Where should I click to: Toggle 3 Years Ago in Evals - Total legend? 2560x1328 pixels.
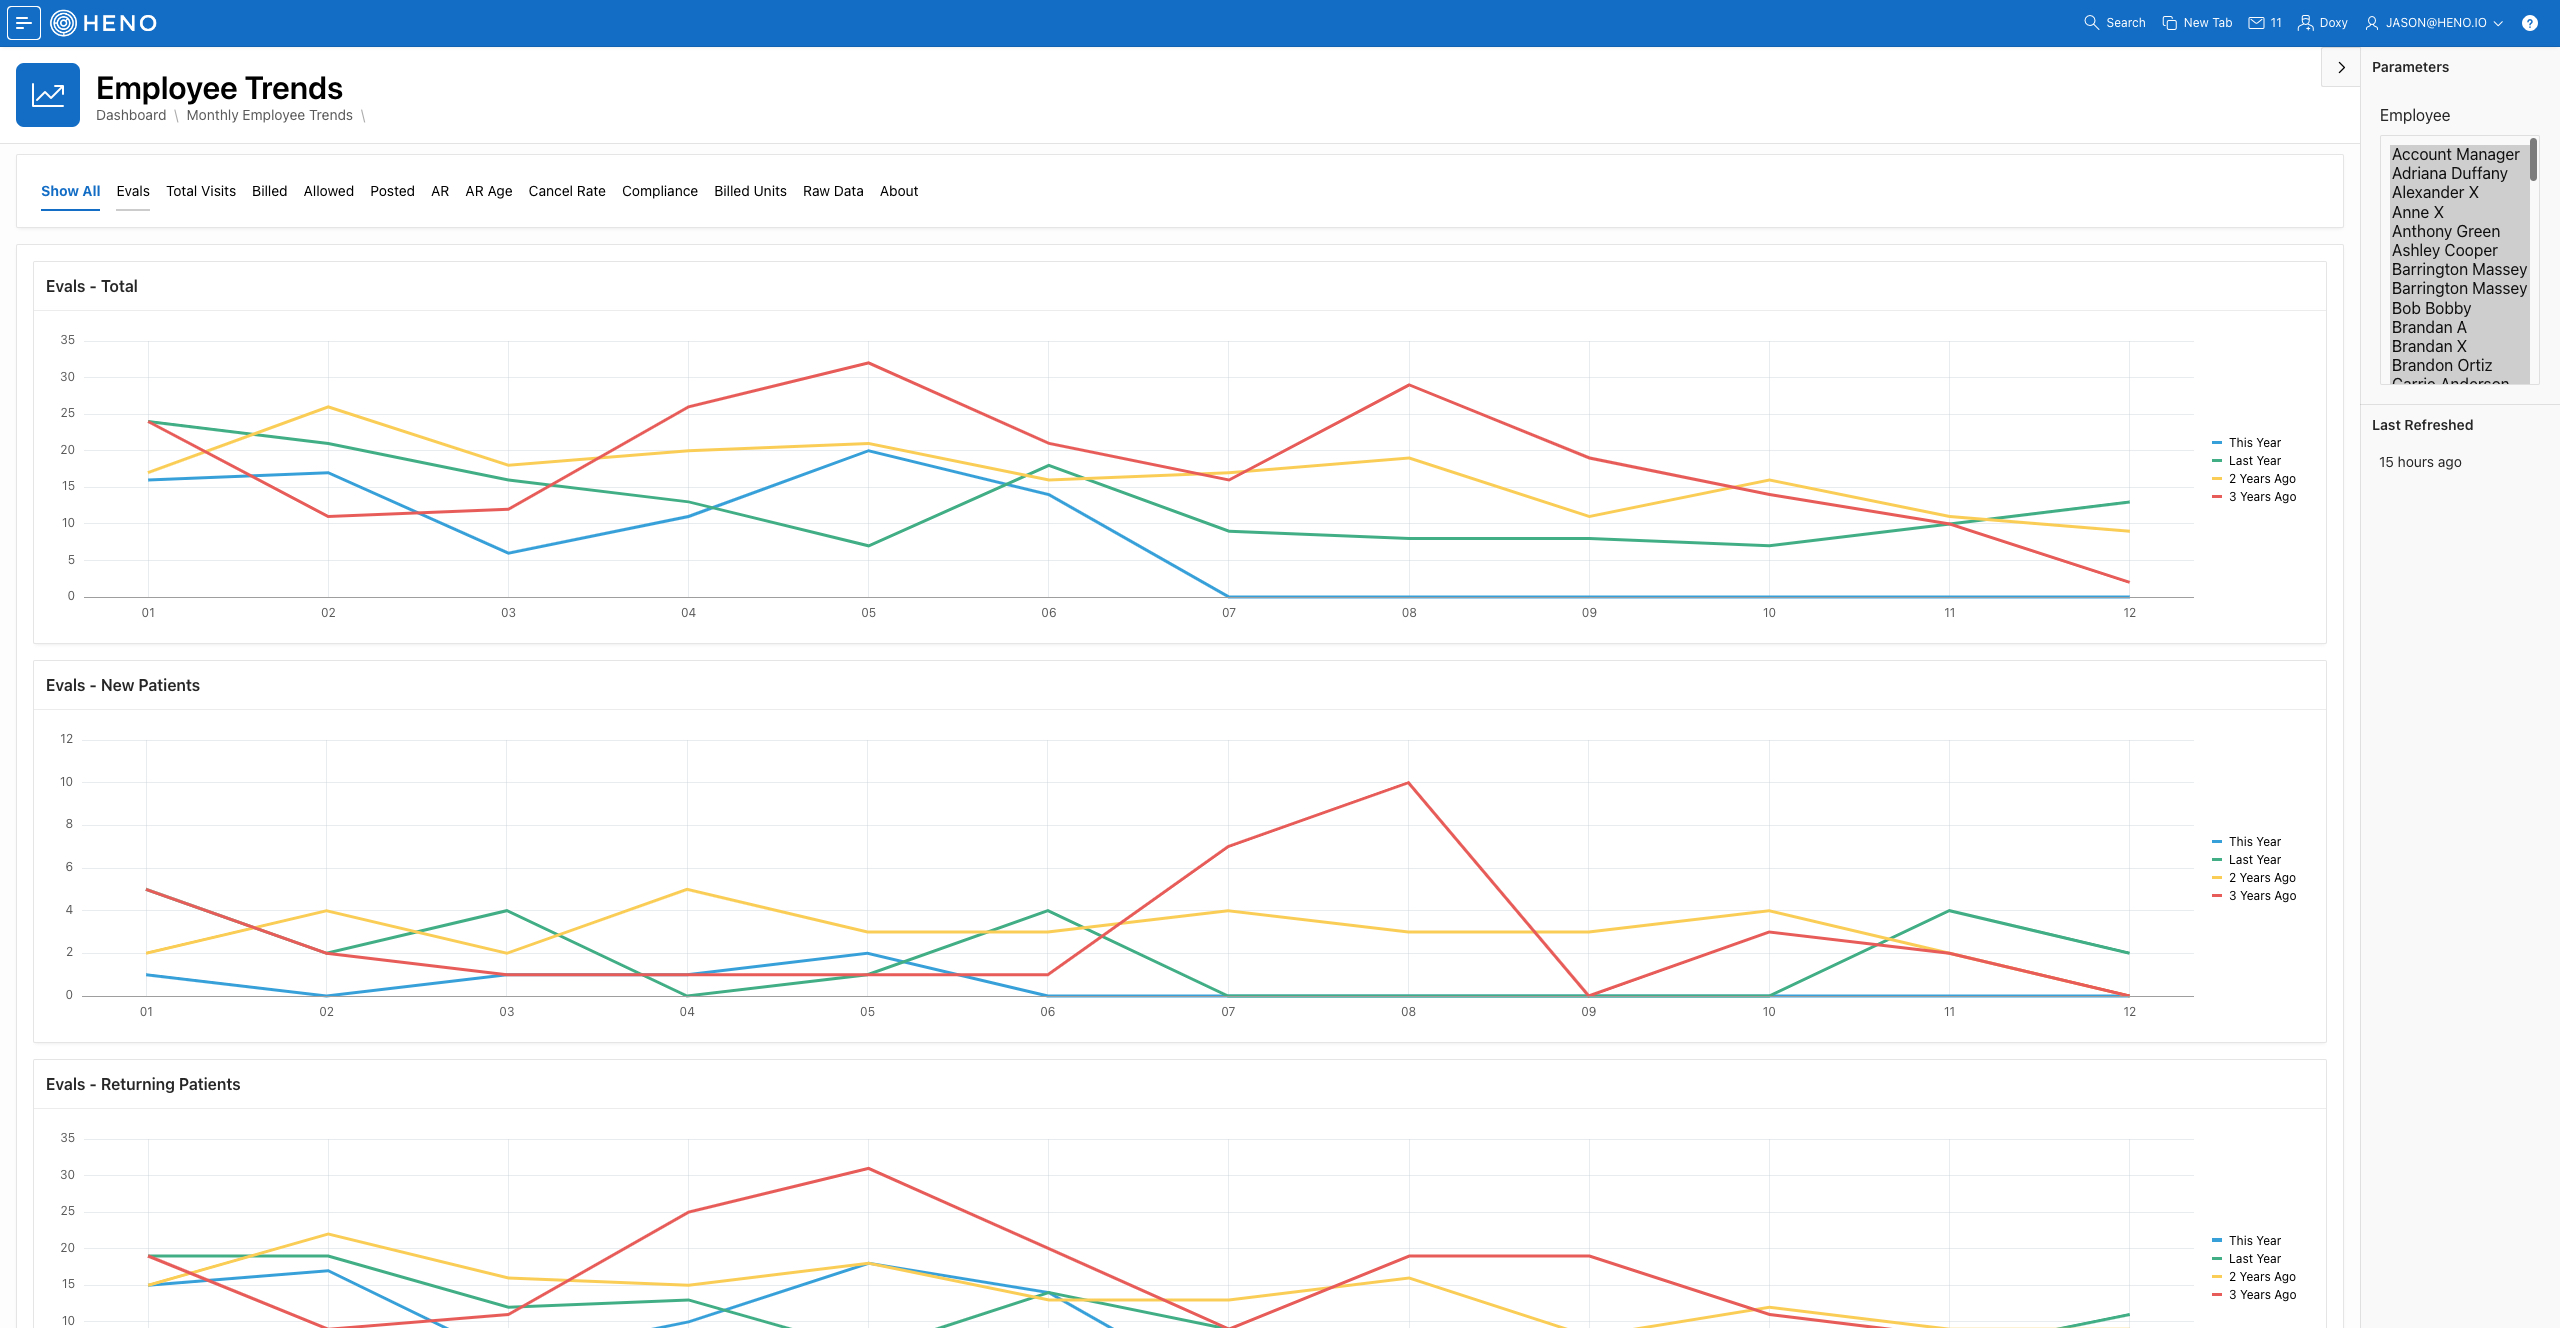2254,497
